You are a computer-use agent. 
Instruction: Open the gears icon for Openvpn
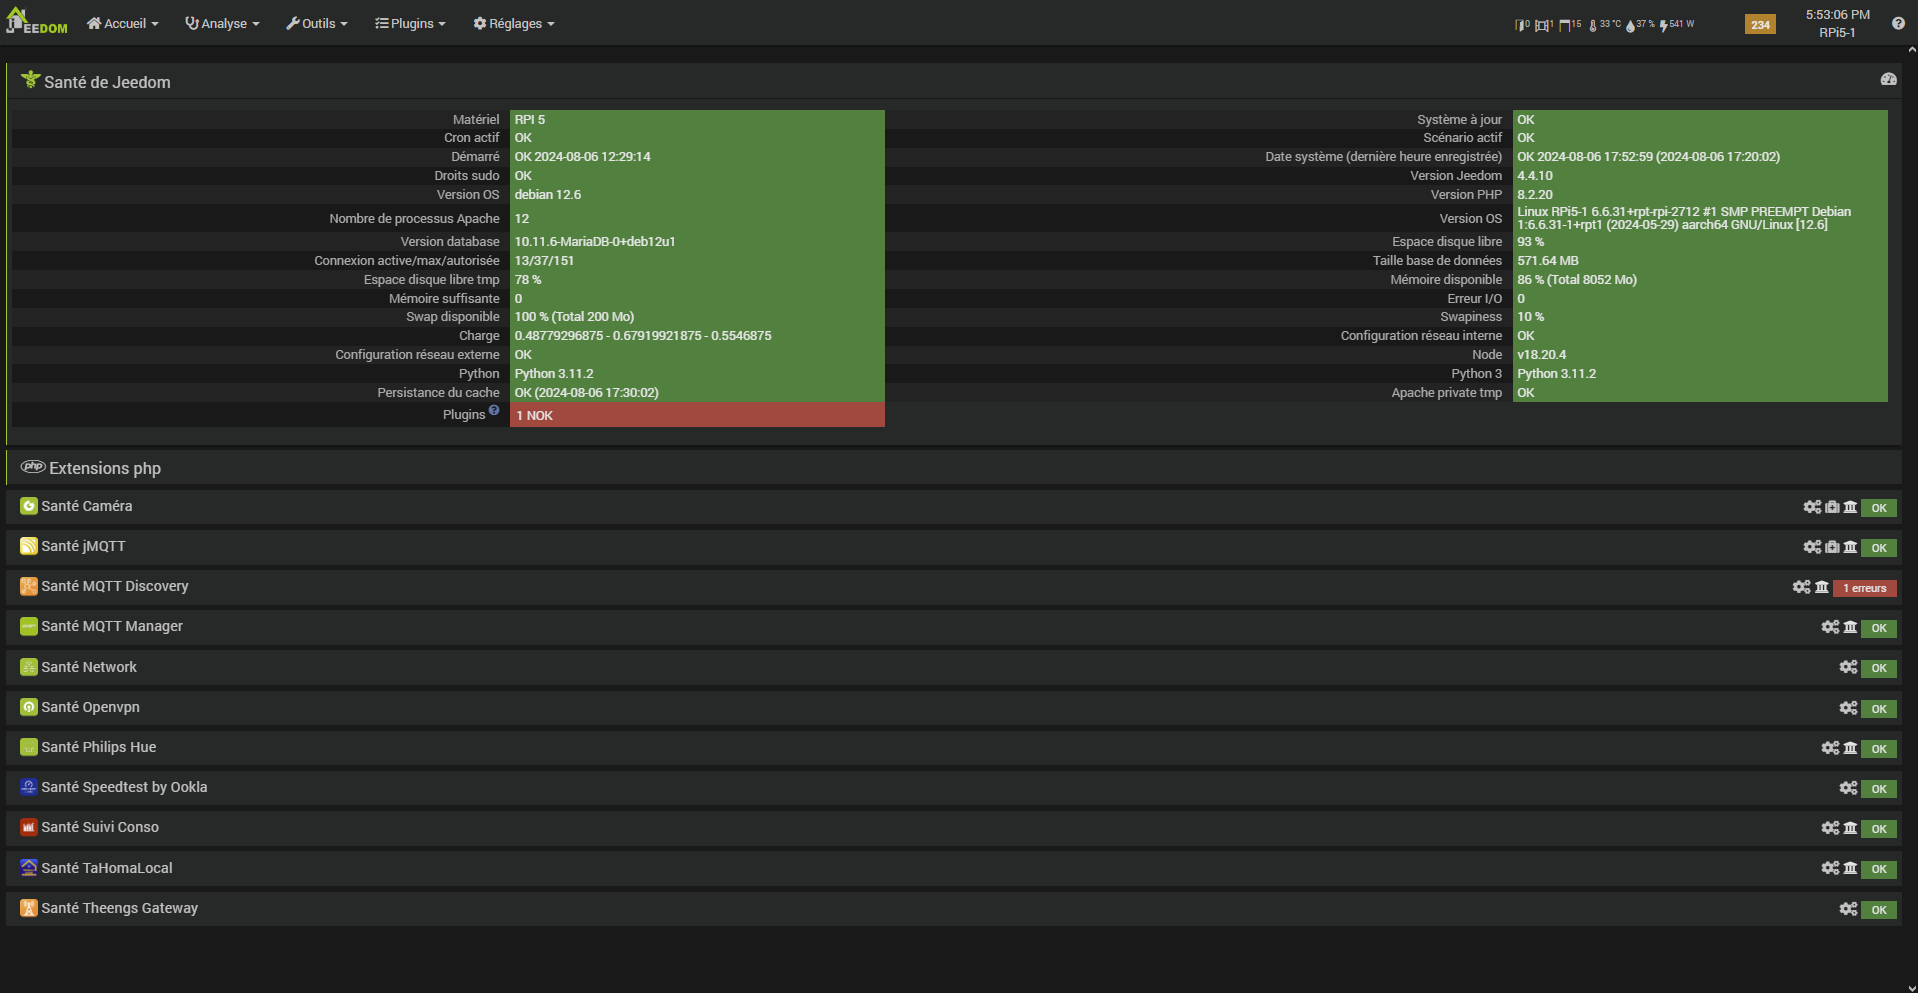point(1848,707)
